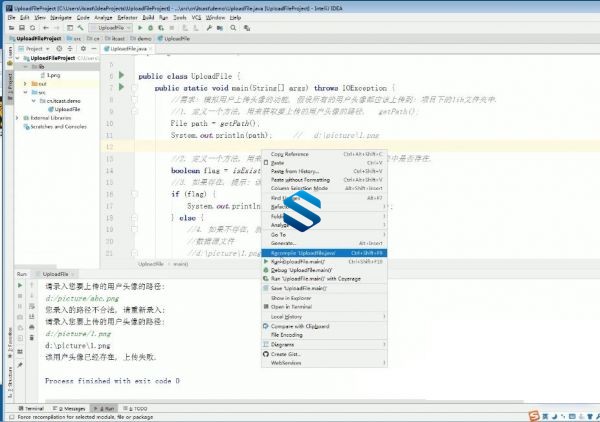Screen dimensions: 600x422
Task: Start debugging with the toolbar bug icon
Action: click(150, 28)
